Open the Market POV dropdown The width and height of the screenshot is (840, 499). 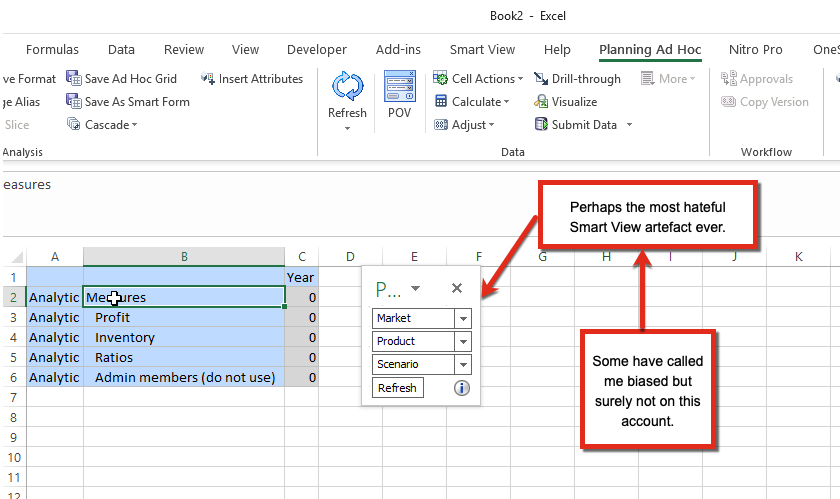click(x=463, y=318)
